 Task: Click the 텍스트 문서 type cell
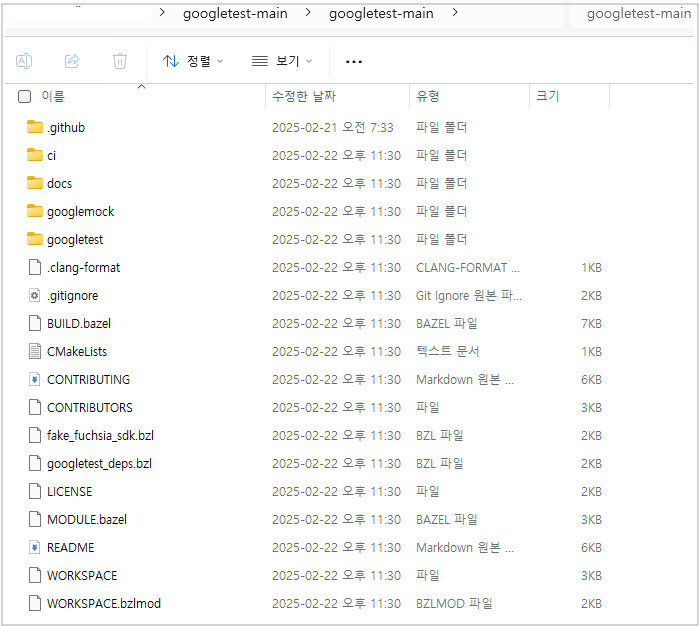click(x=448, y=351)
